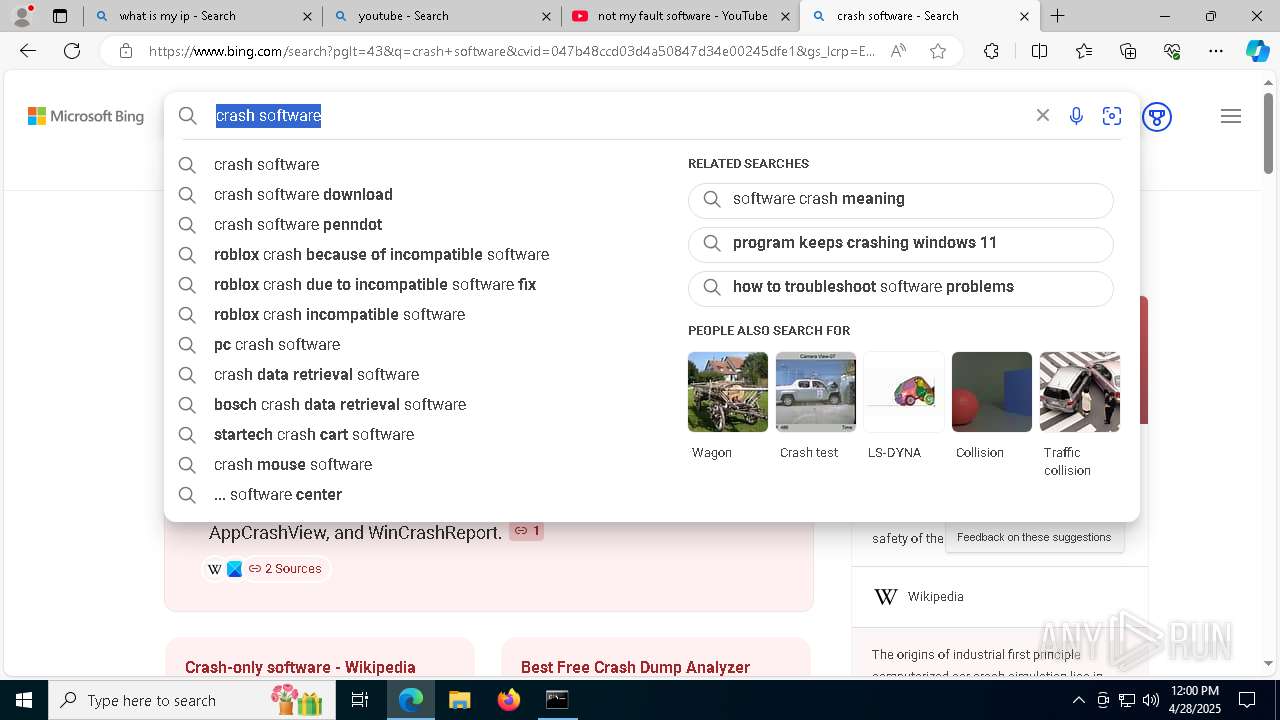Open the Wagon thumbnail
Image resolution: width=1280 pixels, height=720 pixels.
click(728, 392)
